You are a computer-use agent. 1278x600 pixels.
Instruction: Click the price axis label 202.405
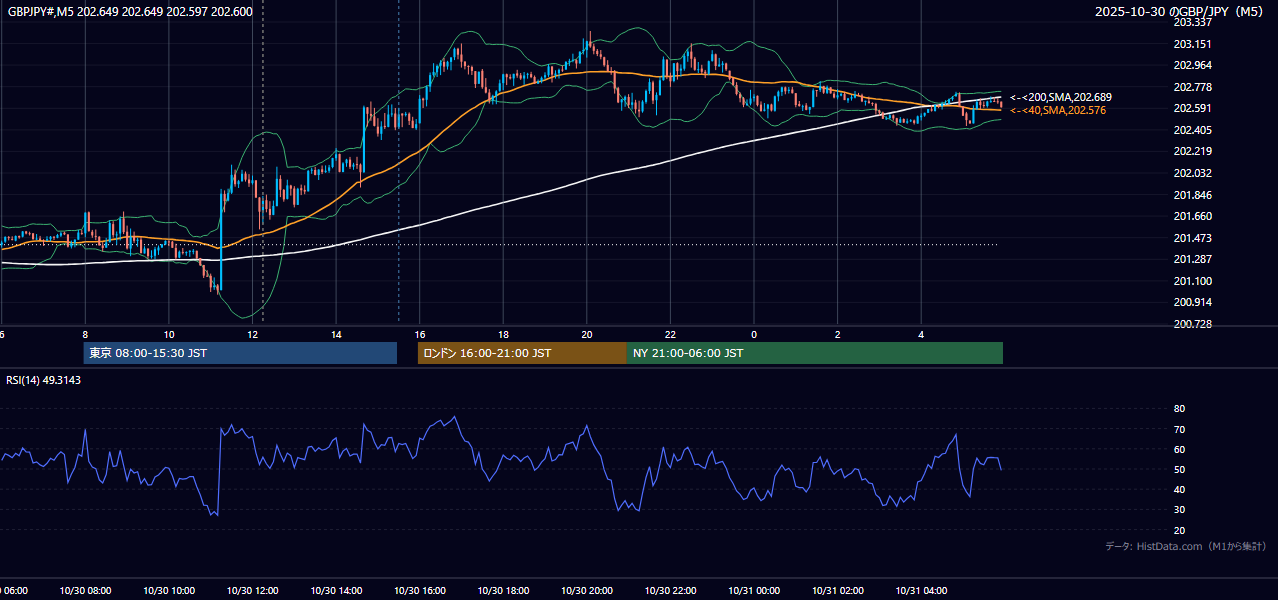(x=1192, y=130)
